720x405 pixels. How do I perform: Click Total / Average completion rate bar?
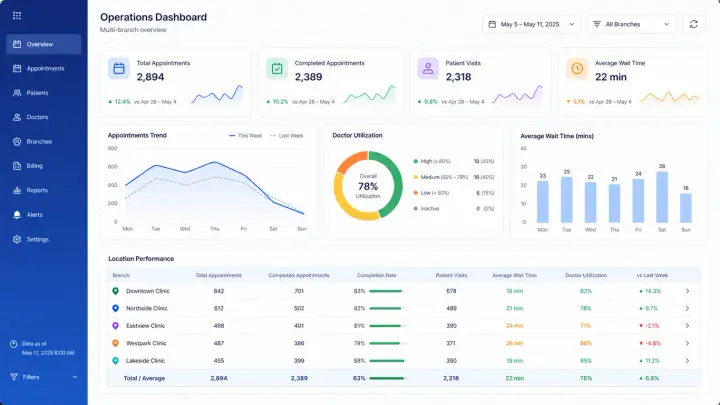[388, 378]
